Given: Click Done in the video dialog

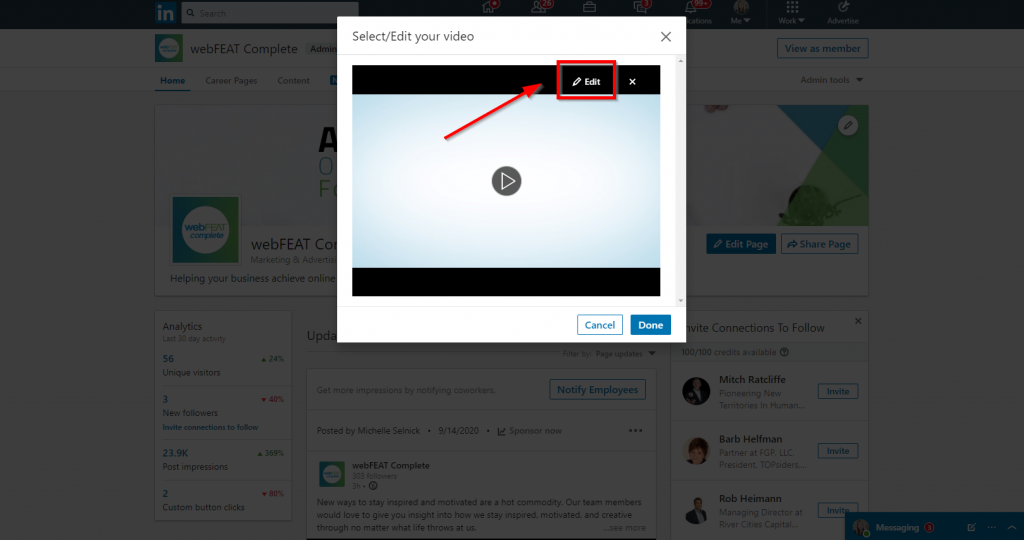Looking at the screenshot, I should point(650,325).
